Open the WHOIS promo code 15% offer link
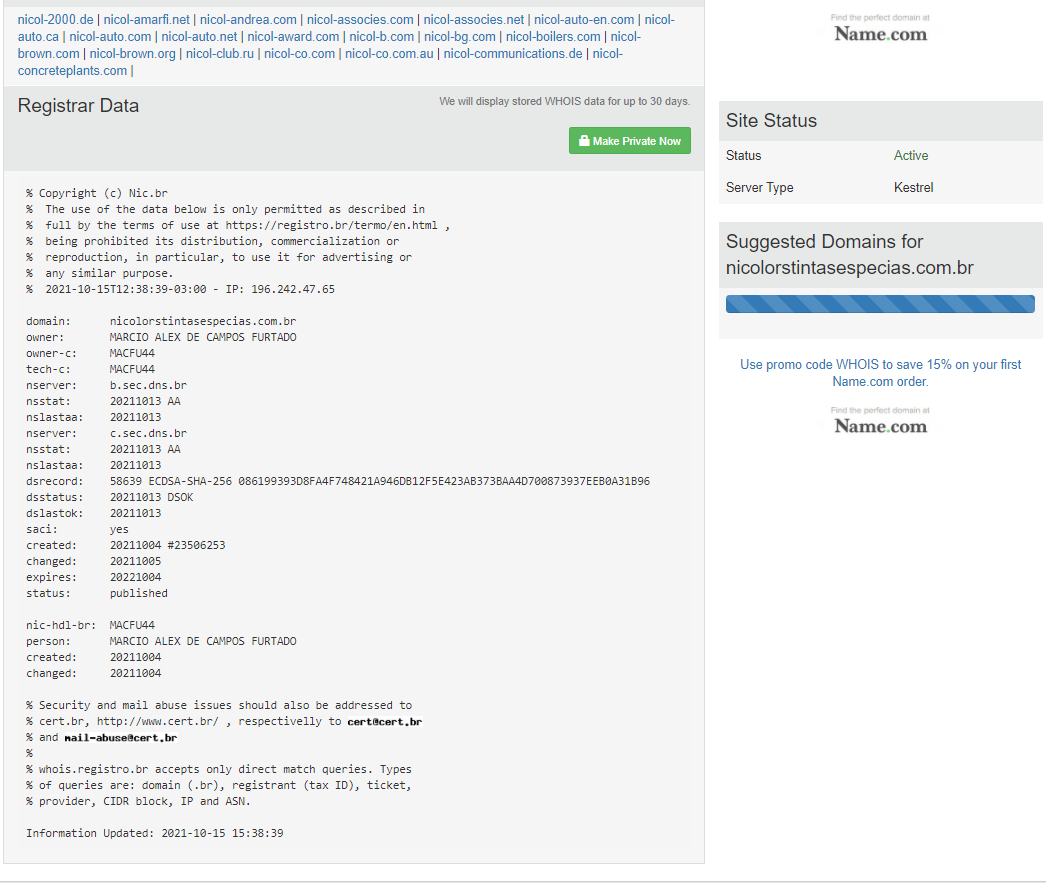The width and height of the screenshot is (1046, 883). (880, 373)
